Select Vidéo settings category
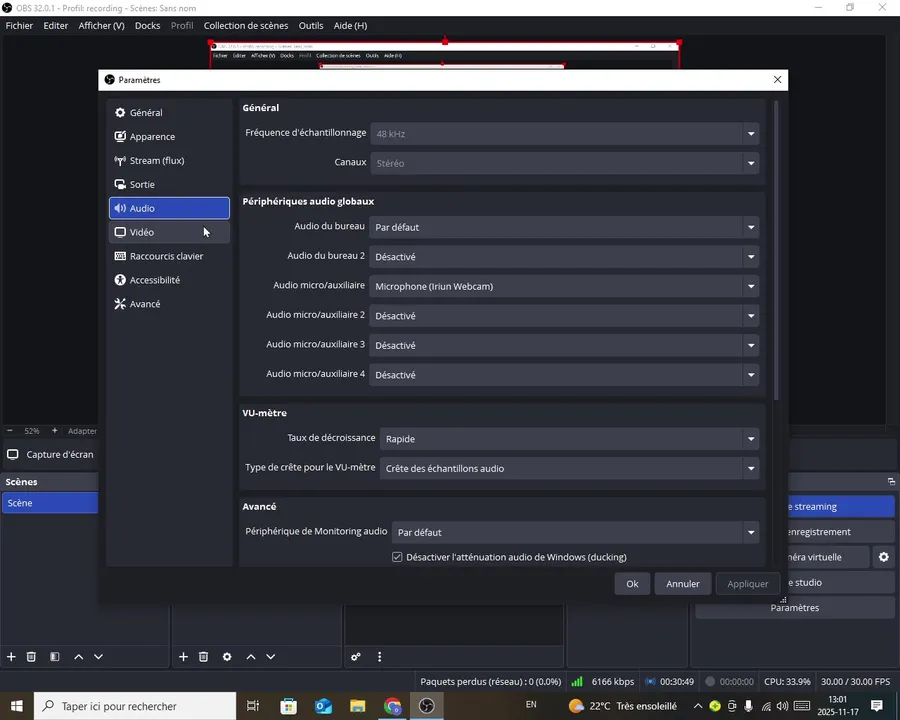Image resolution: width=900 pixels, height=720 pixels. (x=169, y=232)
